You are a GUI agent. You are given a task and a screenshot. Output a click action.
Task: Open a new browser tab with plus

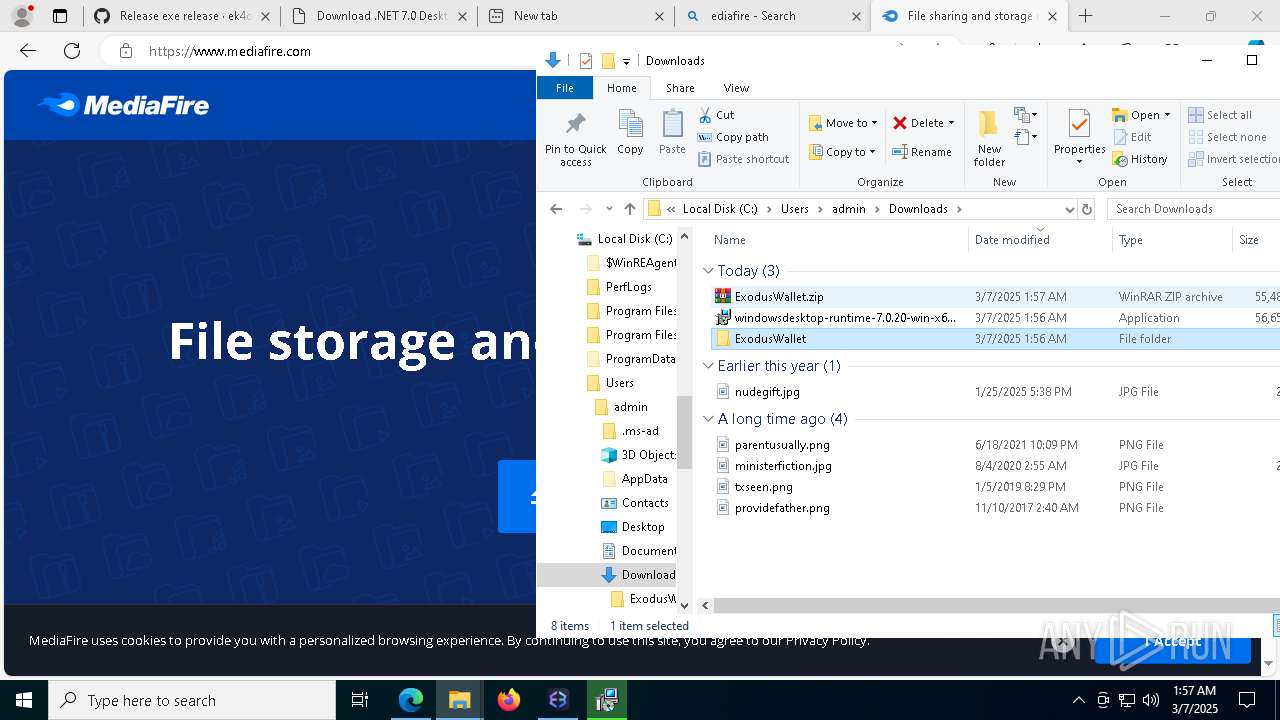1086,16
